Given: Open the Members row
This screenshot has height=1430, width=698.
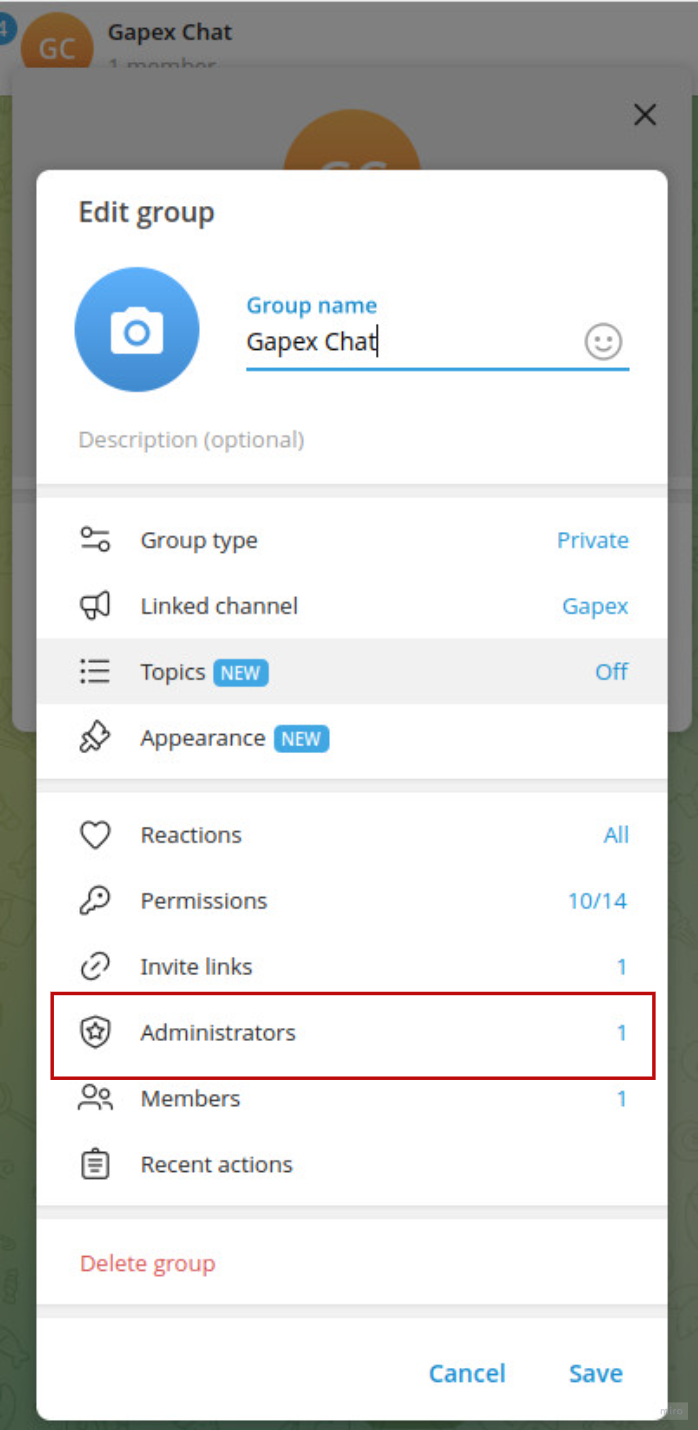Looking at the screenshot, I should pyautogui.click(x=352, y=1098).
